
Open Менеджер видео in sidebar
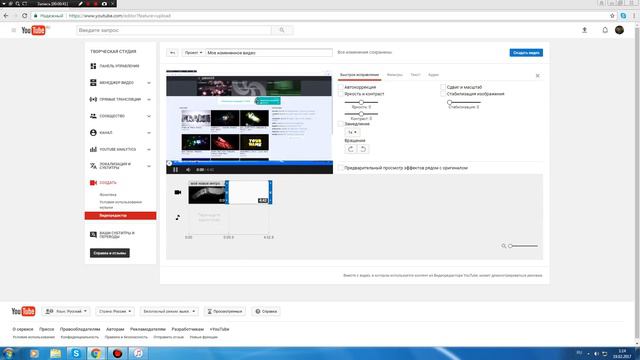(116, 83)
